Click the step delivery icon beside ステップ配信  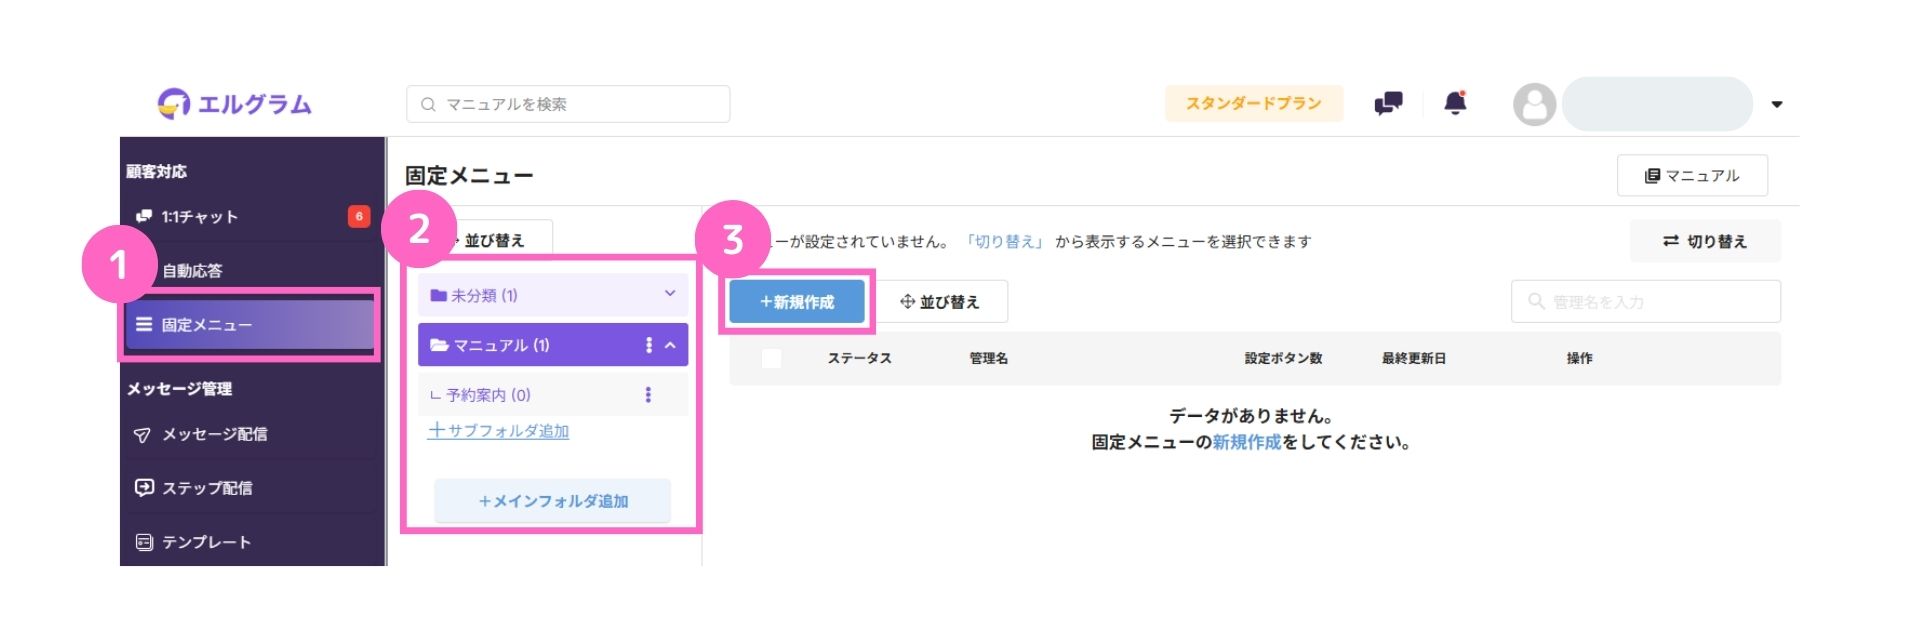(144, 488)
